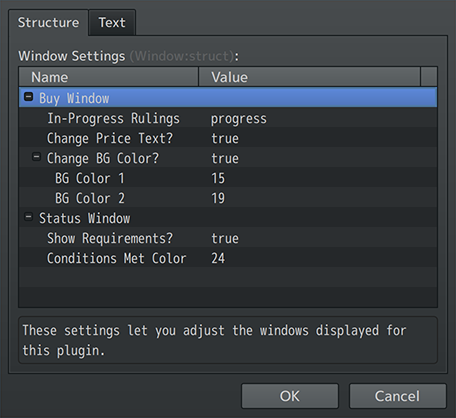The image size is (456, 418).
Task: Click the true value for Show Requirements?
Action: (225, 238)
